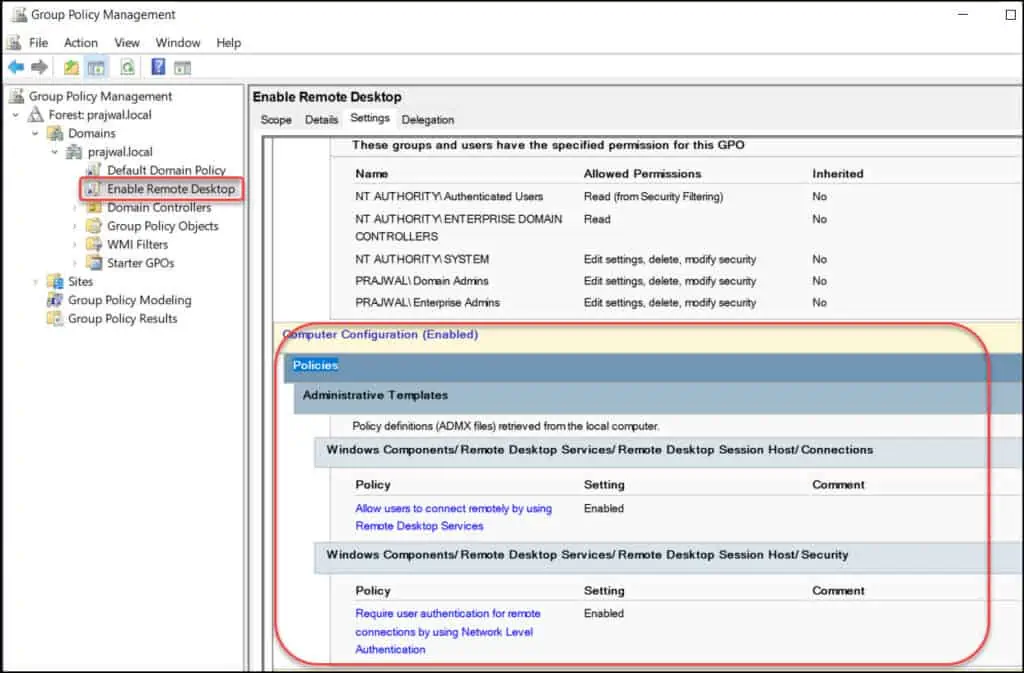
Task: Select the Settings tab
Action: (370, 118)
